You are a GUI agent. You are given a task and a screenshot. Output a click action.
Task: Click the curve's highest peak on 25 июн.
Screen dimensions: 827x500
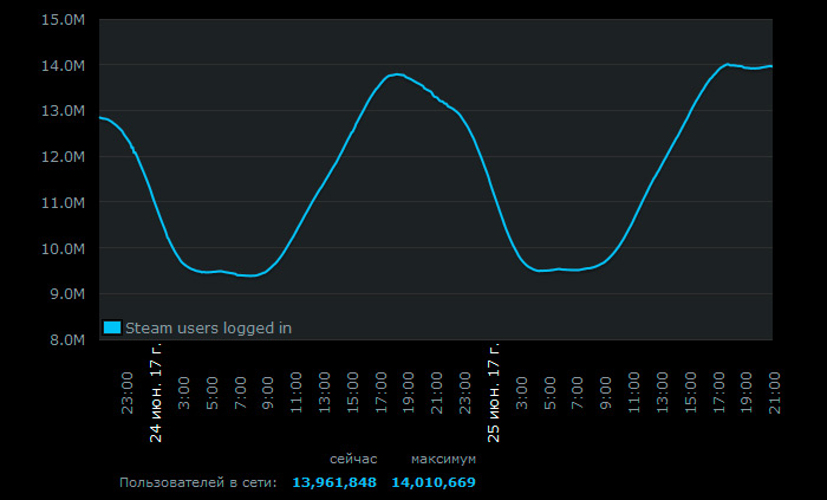click(727, 64)
